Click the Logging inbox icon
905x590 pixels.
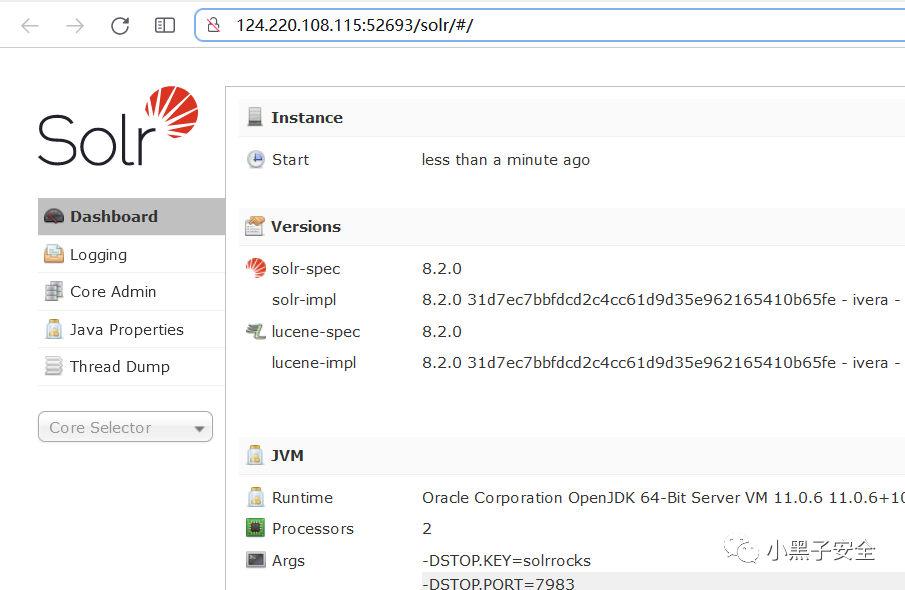(x=54, y=254)
